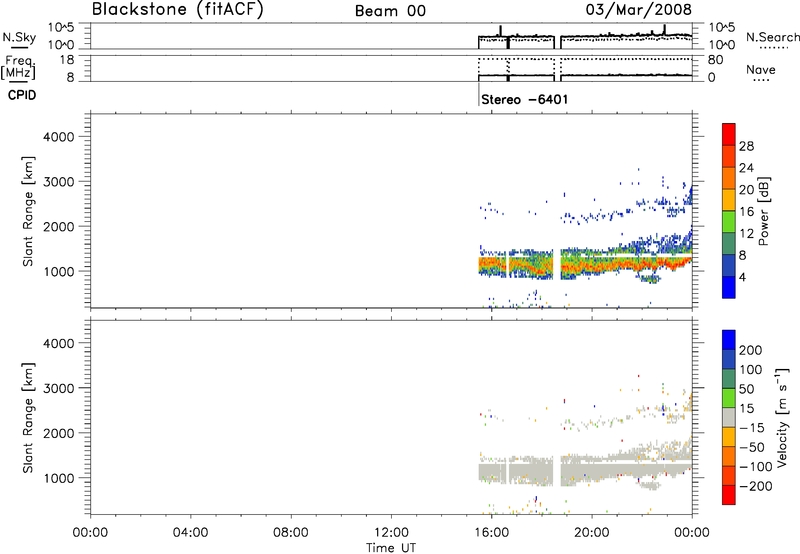The image size is (800, 554).
Task: Click the N.Search legend label
Action: pyautogui.click(x=773, y=37)
